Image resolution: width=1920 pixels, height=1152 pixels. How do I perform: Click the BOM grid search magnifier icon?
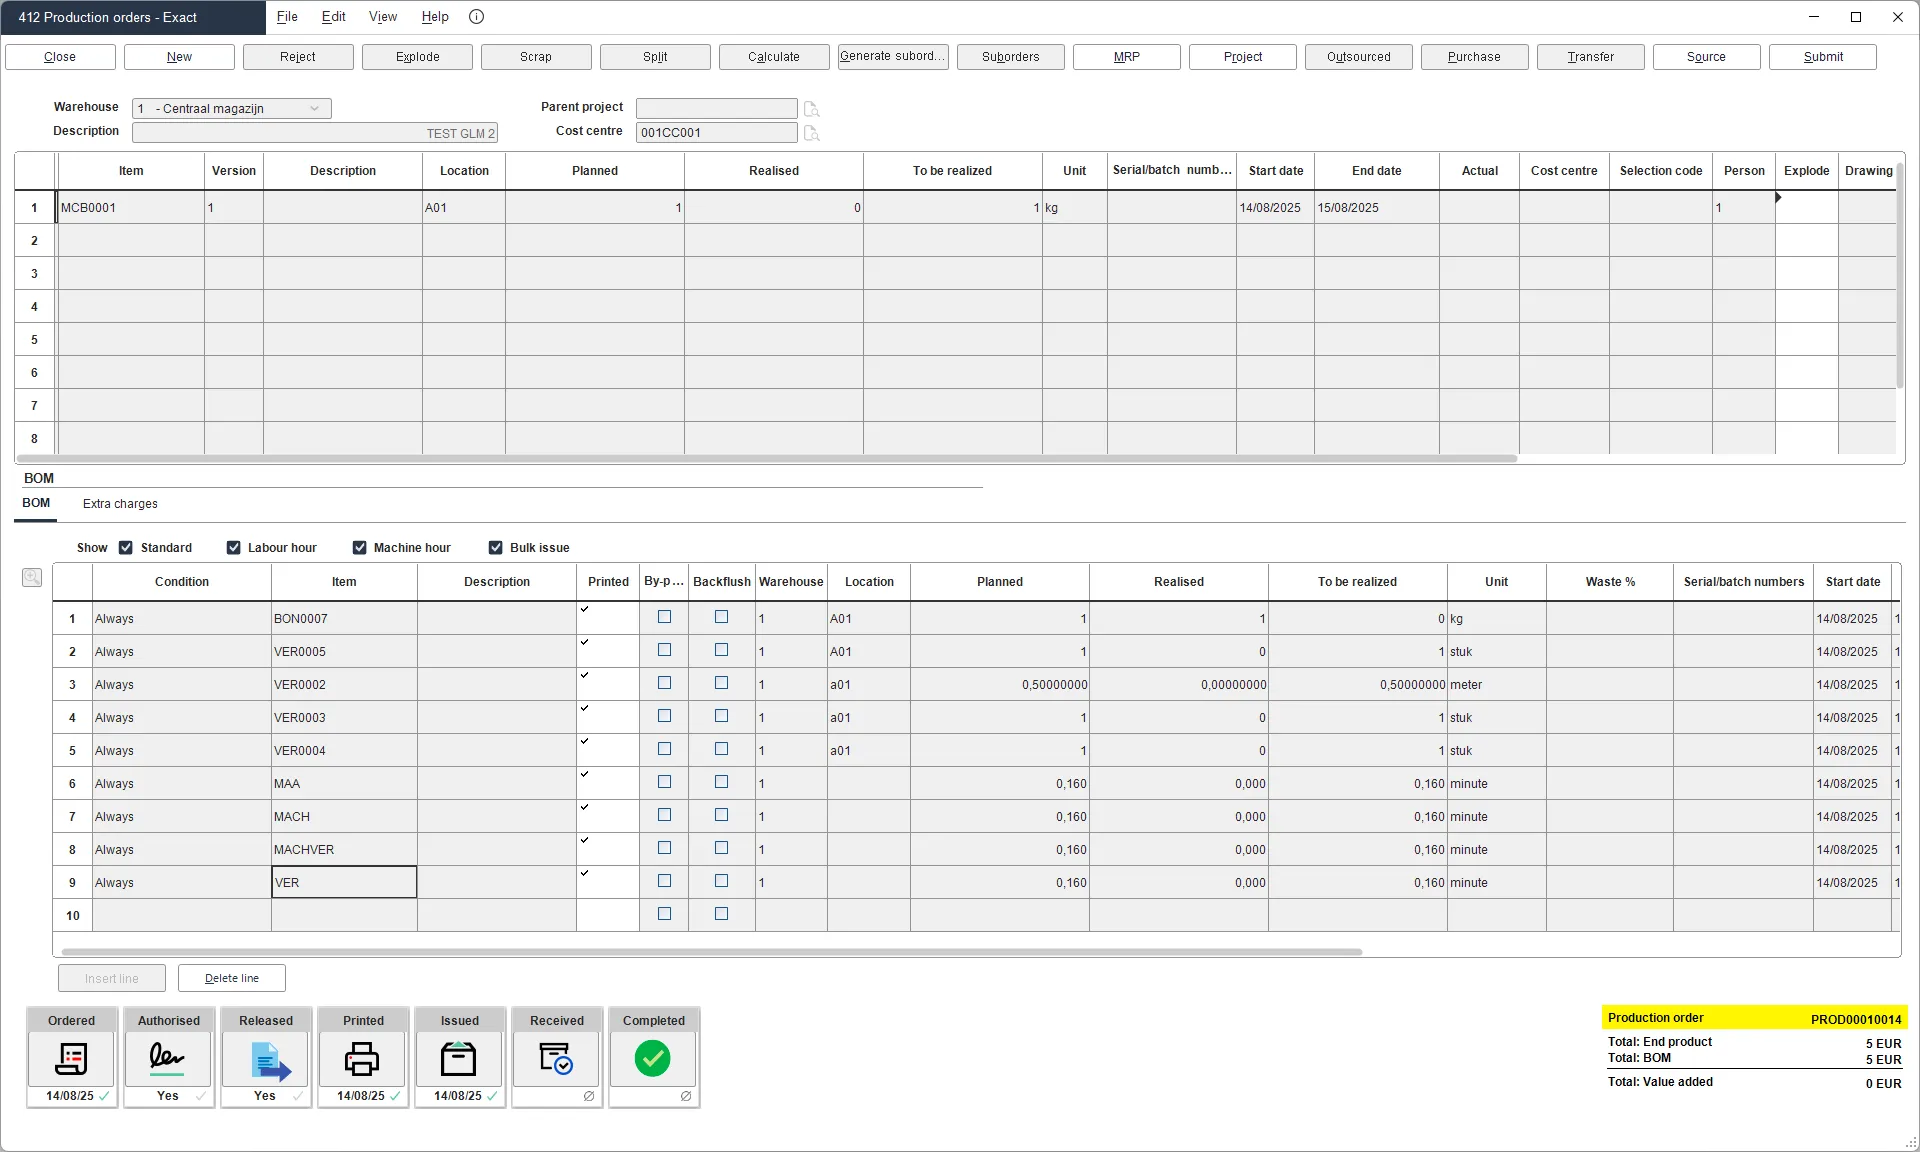click(x=32, y=578)
